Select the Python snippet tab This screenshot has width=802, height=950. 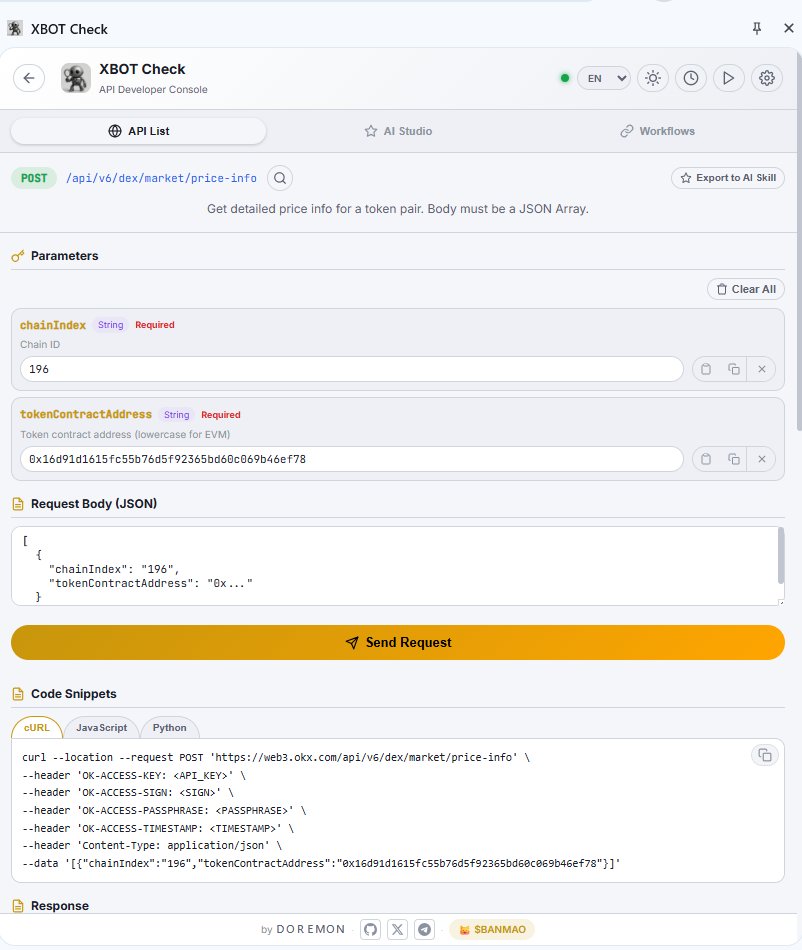[170, 728]
